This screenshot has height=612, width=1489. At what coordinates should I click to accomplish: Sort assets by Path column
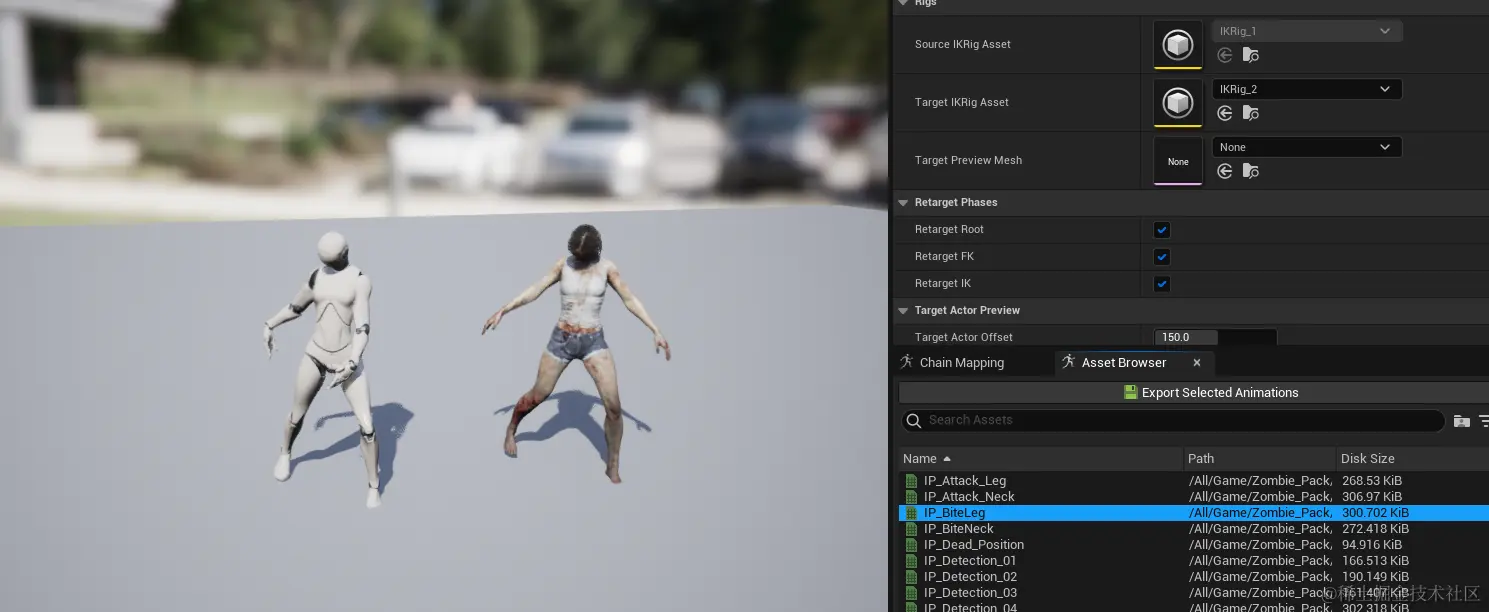pos(1259,458)
